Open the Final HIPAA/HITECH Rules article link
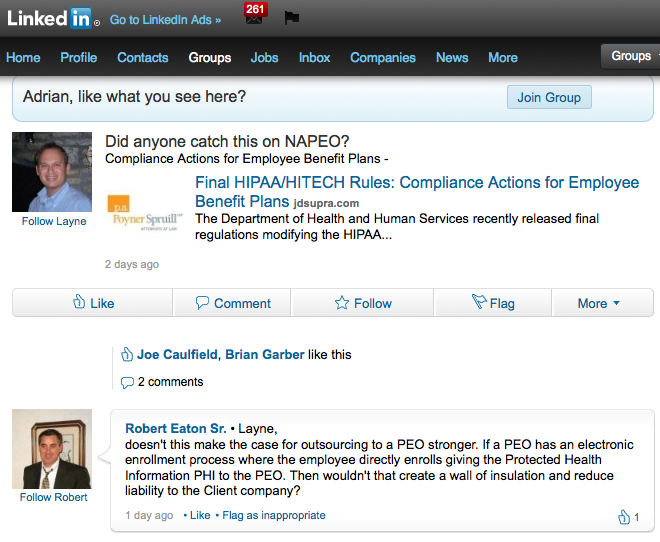 pyautogui.click(x=417, y=192)
